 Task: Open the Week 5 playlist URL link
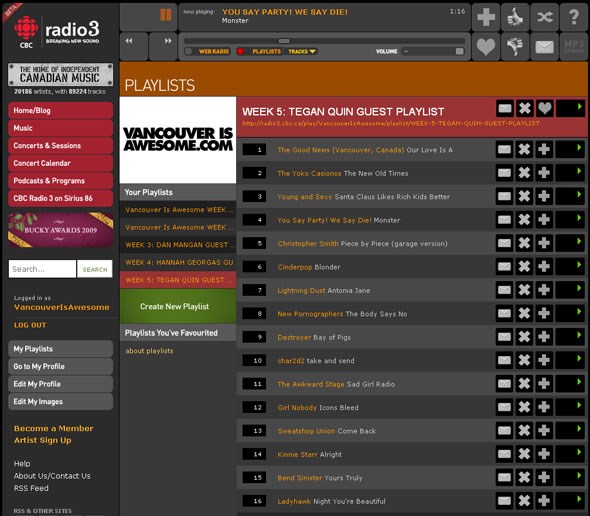391,123
